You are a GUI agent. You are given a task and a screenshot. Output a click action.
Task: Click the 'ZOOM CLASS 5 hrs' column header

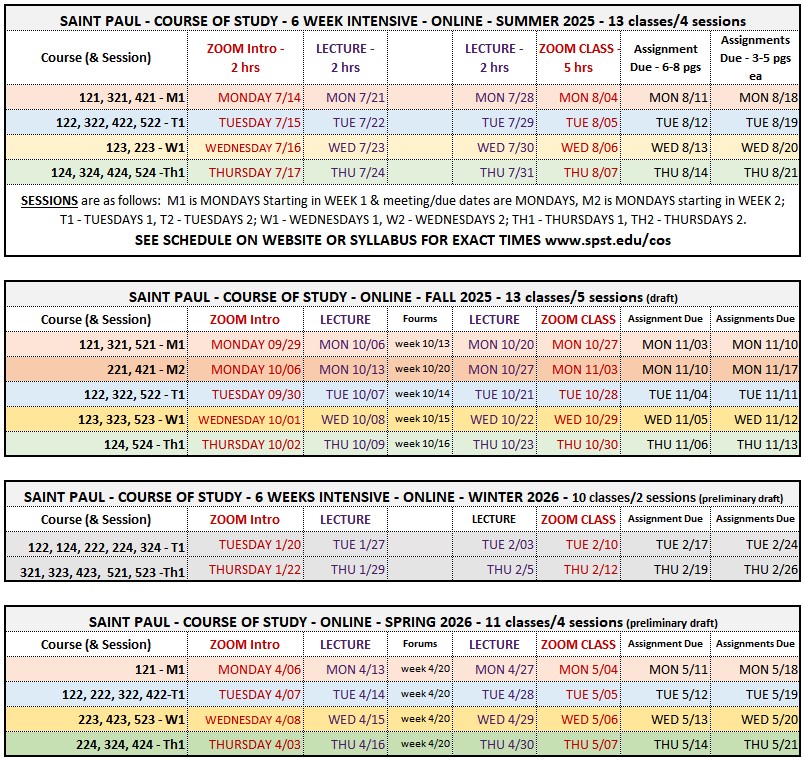[578, 58]
